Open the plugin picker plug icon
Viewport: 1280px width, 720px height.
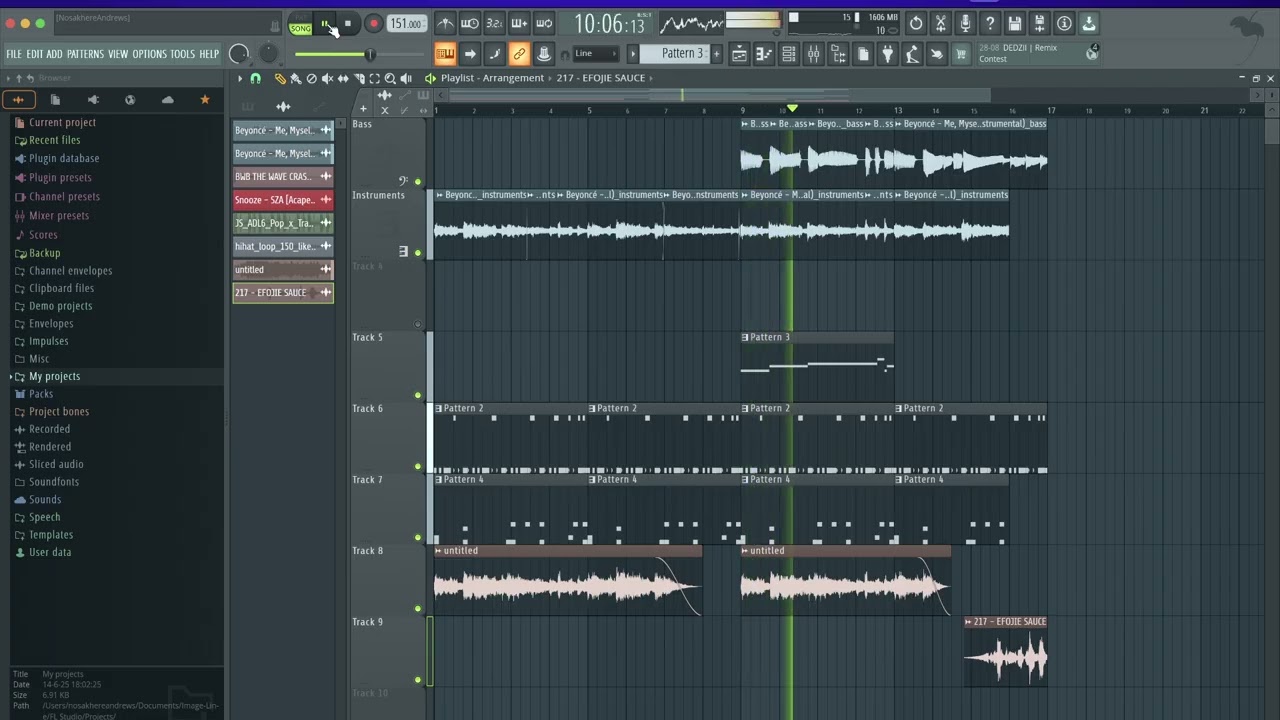[887, 54]
